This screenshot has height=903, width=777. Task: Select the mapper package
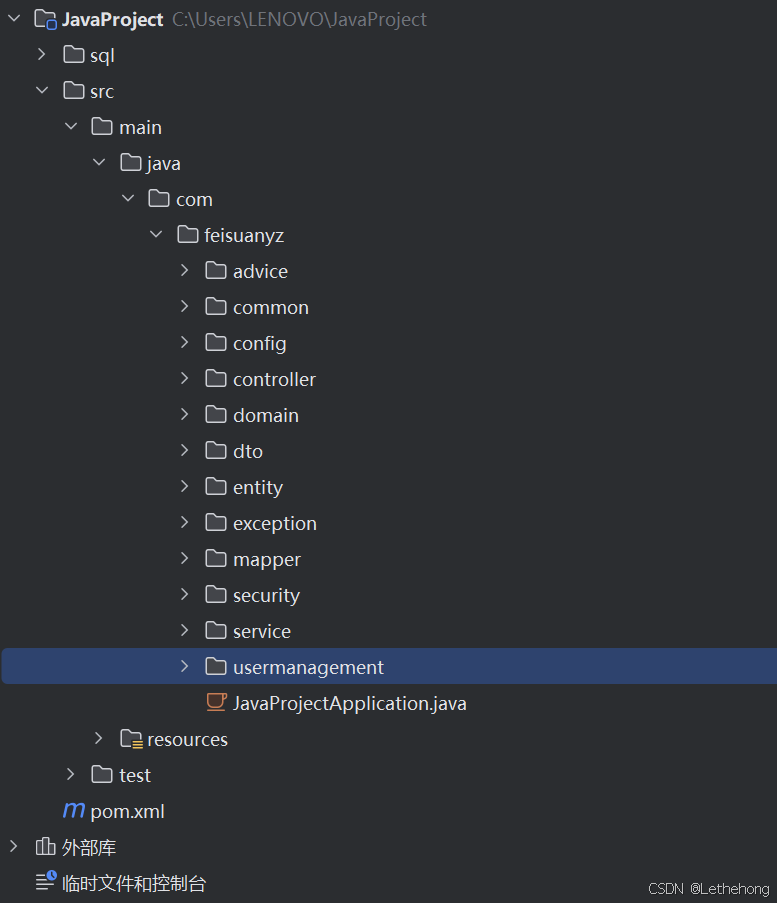point(266,559)
